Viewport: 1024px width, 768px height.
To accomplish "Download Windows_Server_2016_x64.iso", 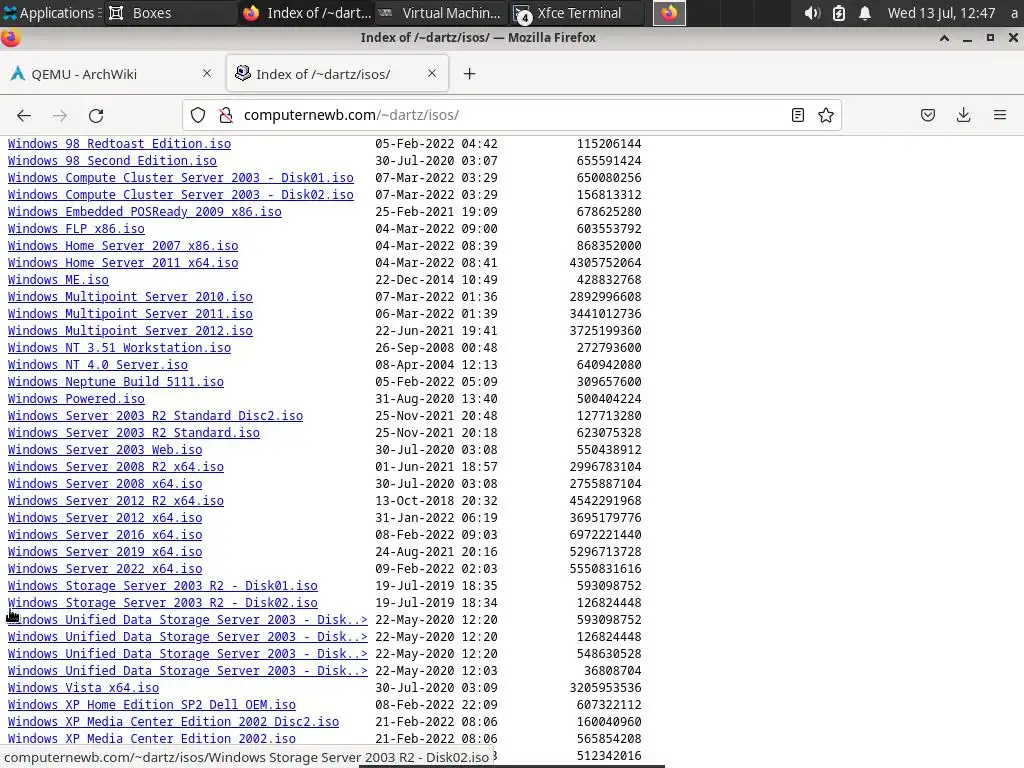I will pos(104,534).
